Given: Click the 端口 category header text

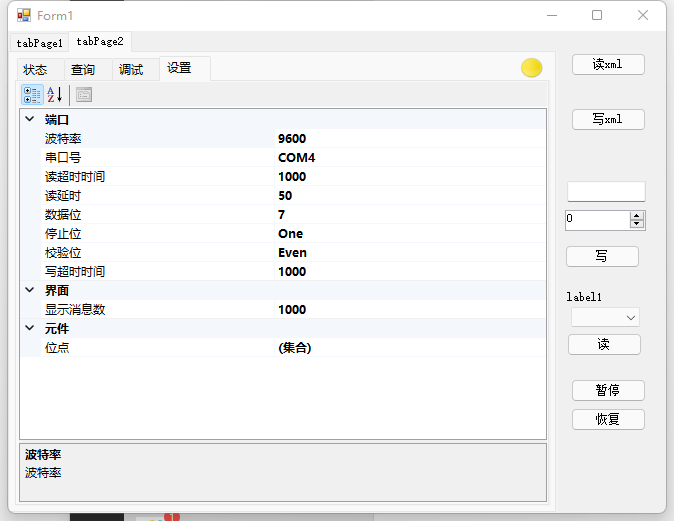Looking at the screenshot, I should click(57, 120).
